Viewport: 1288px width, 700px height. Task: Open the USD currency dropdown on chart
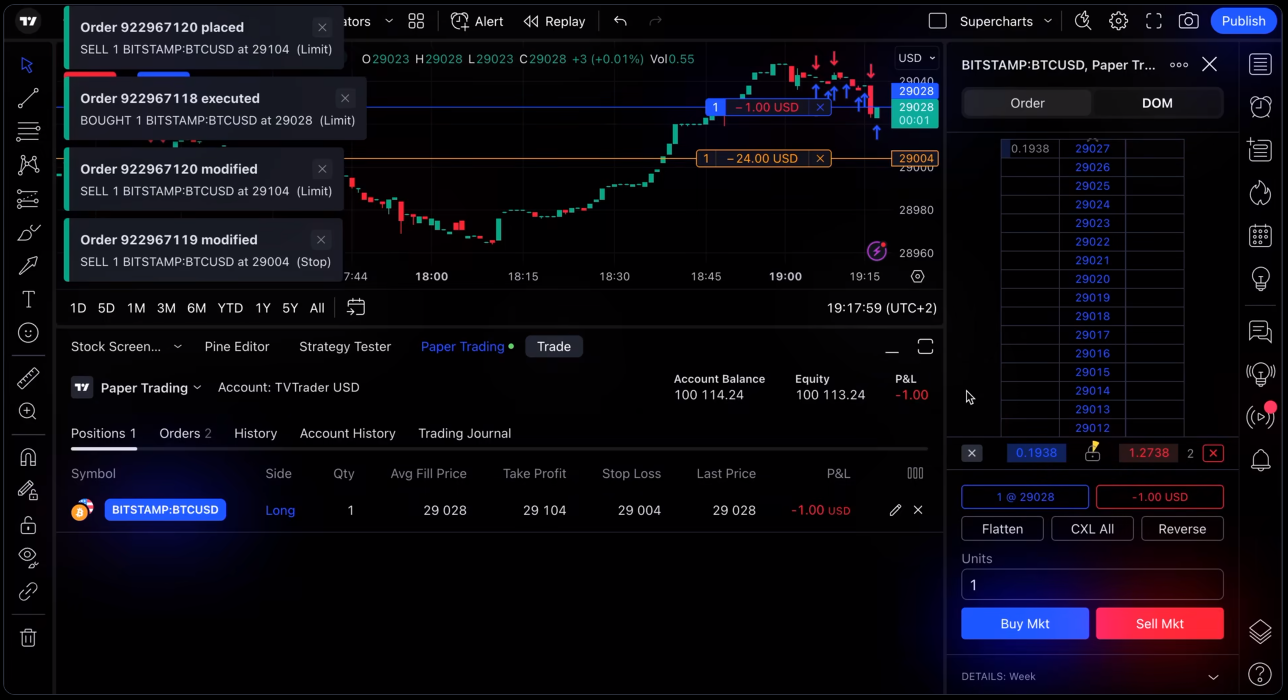[917, 58]
